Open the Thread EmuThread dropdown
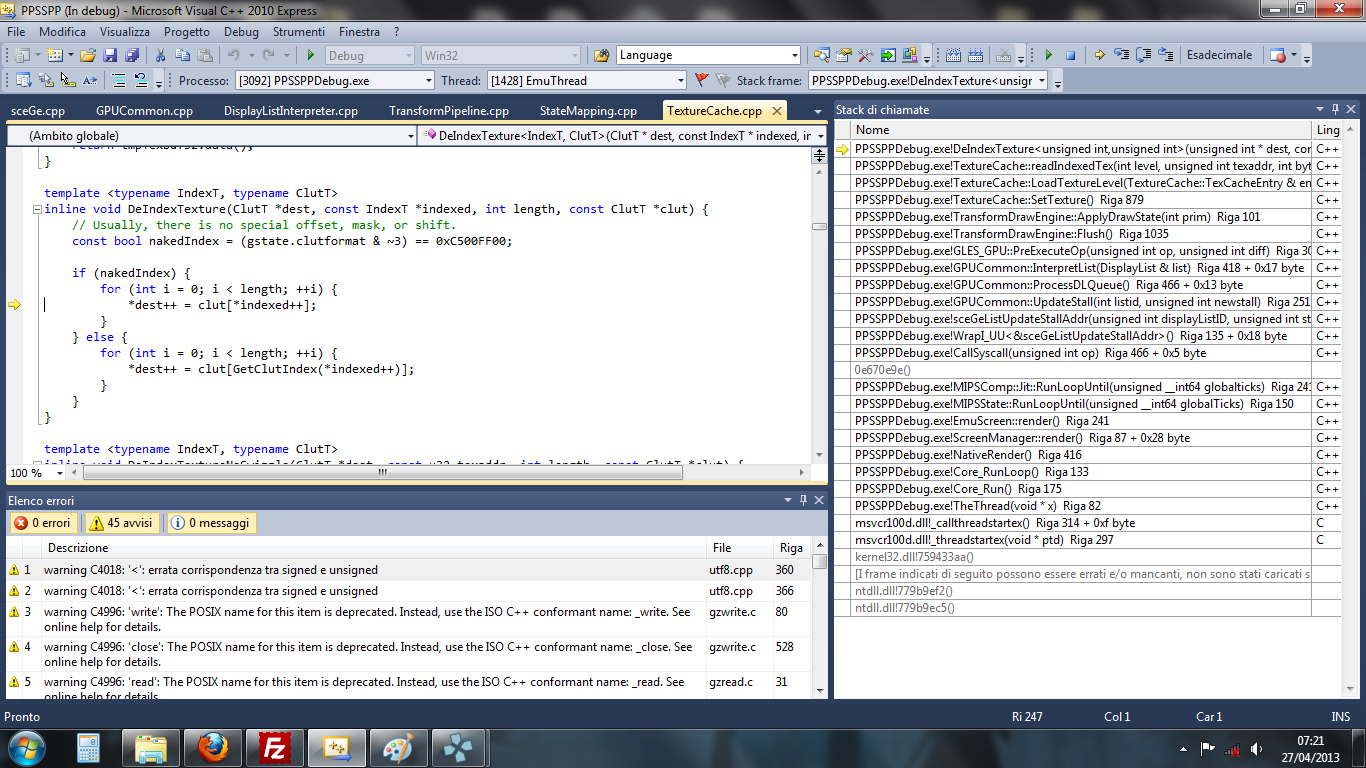 680,81
